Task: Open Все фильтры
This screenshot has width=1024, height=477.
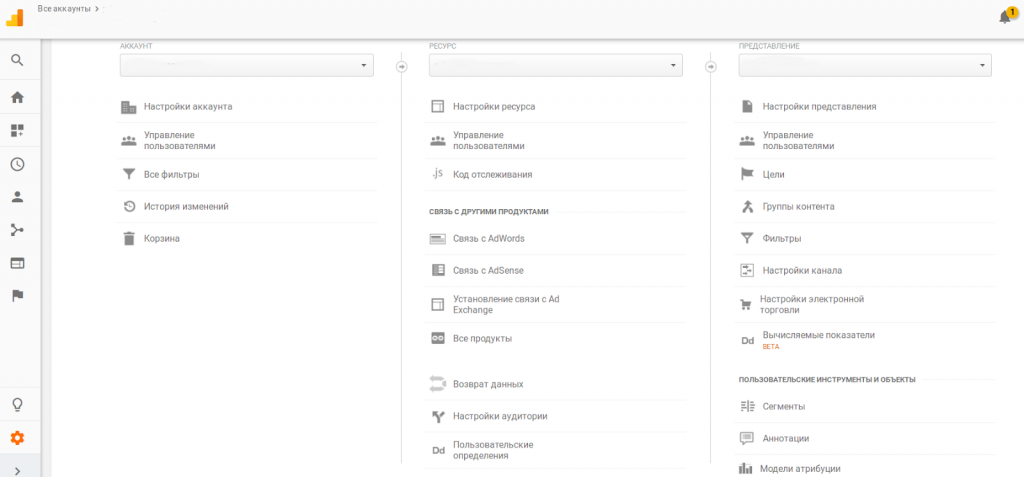Action: coord(172,174)
